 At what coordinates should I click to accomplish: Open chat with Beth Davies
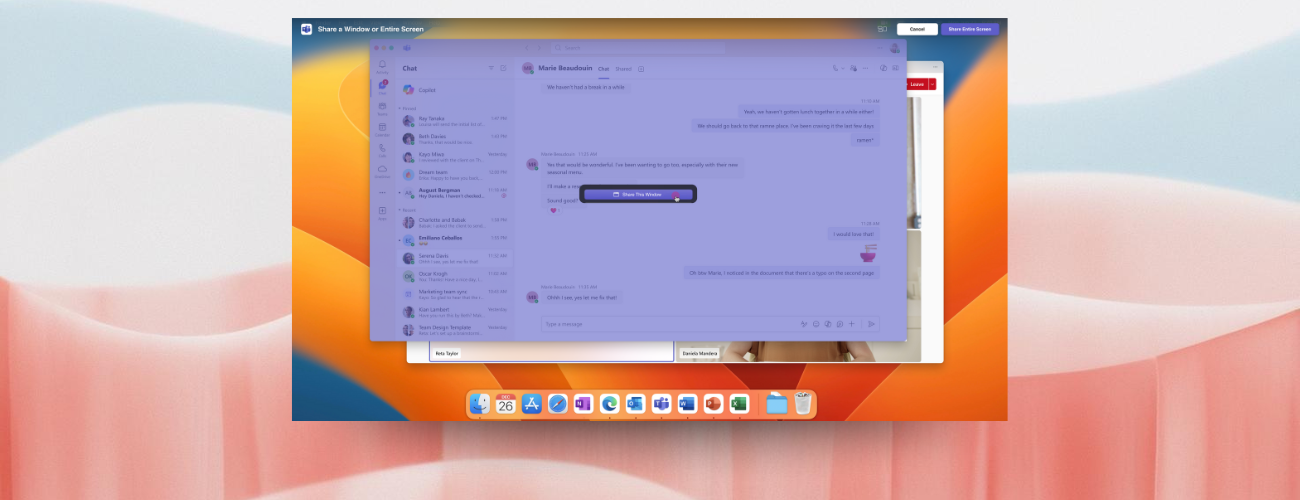click(456, 139)
